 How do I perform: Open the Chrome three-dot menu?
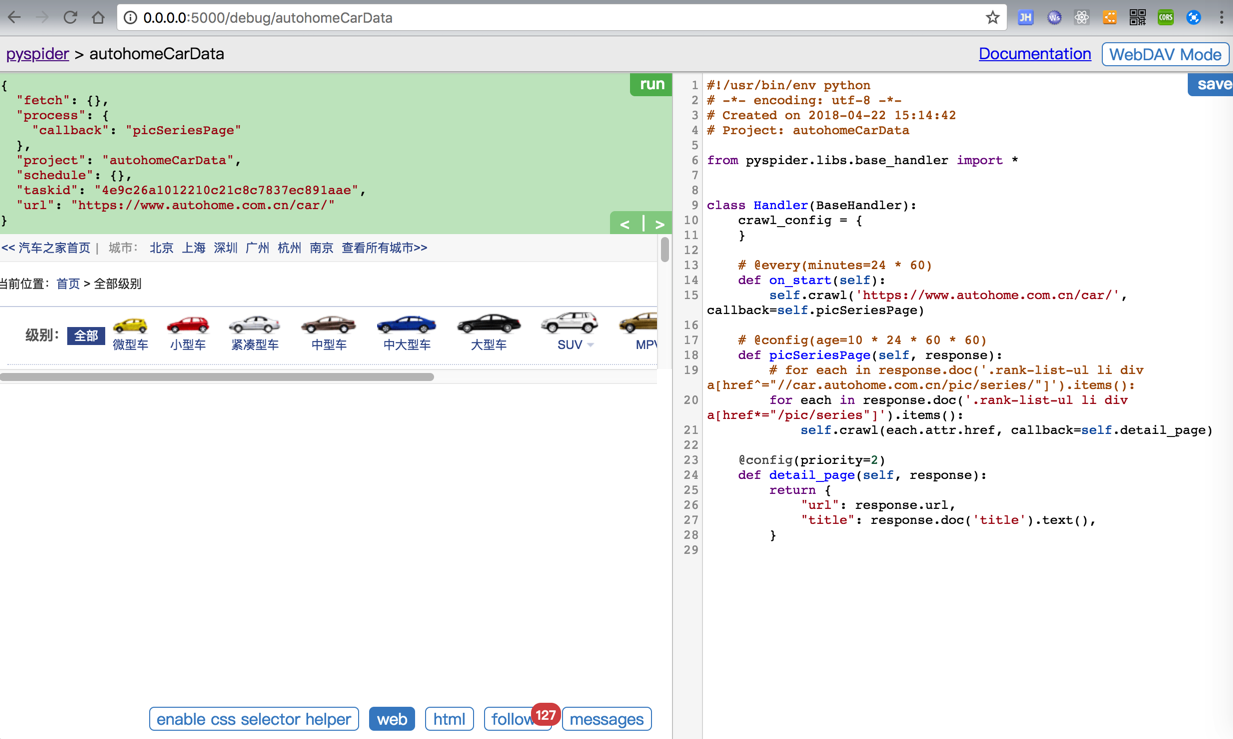coord(1221,18)
